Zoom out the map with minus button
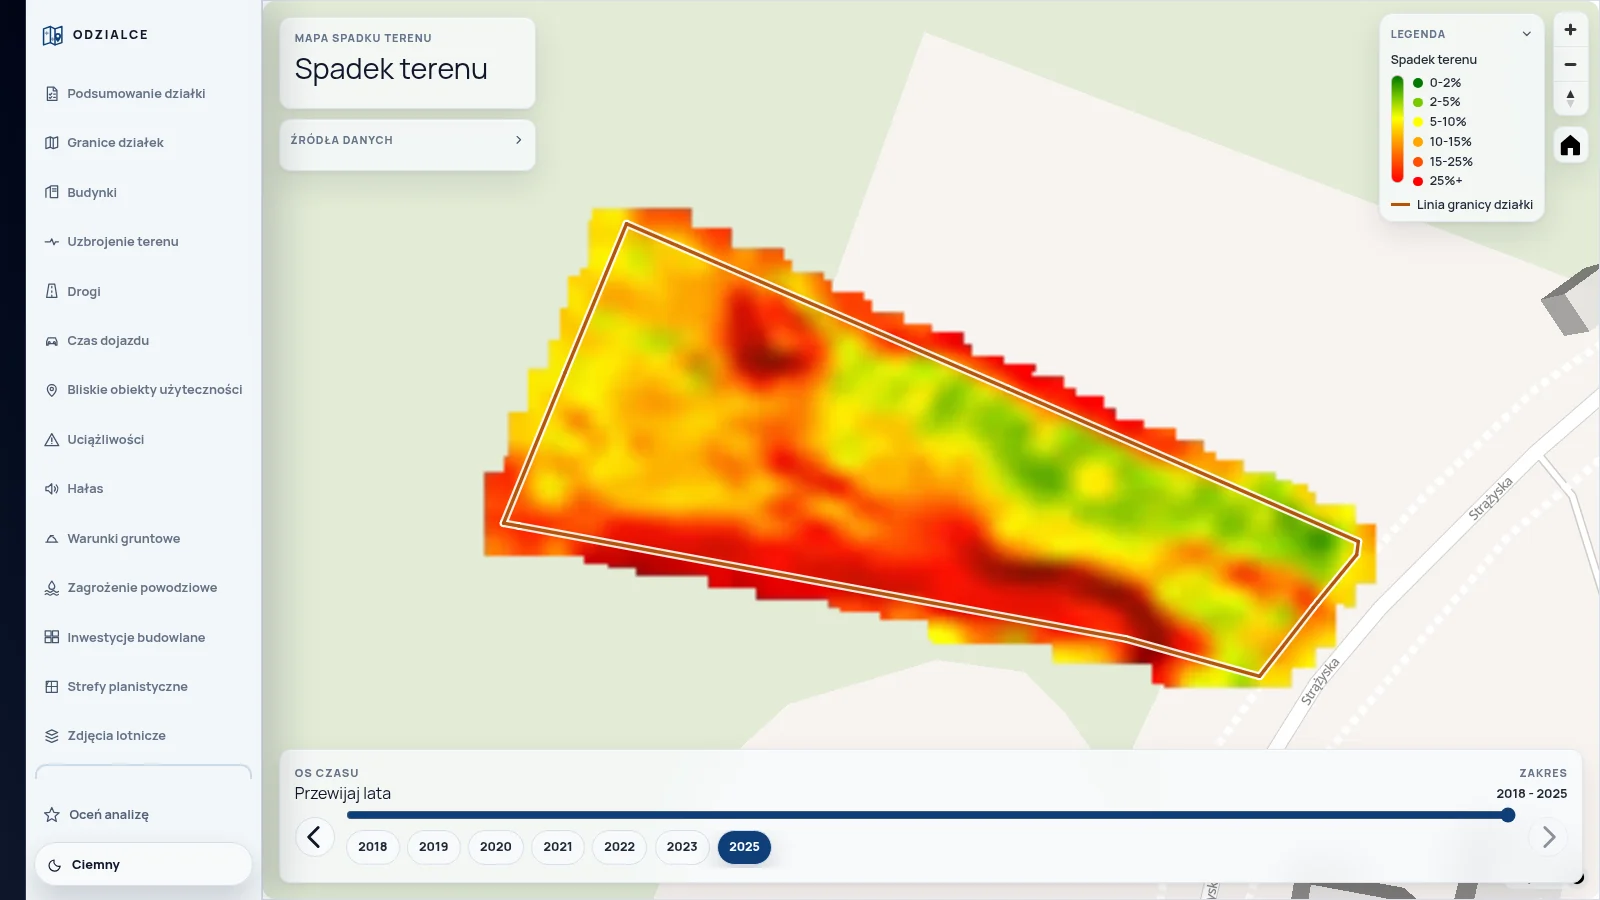 1570,64
